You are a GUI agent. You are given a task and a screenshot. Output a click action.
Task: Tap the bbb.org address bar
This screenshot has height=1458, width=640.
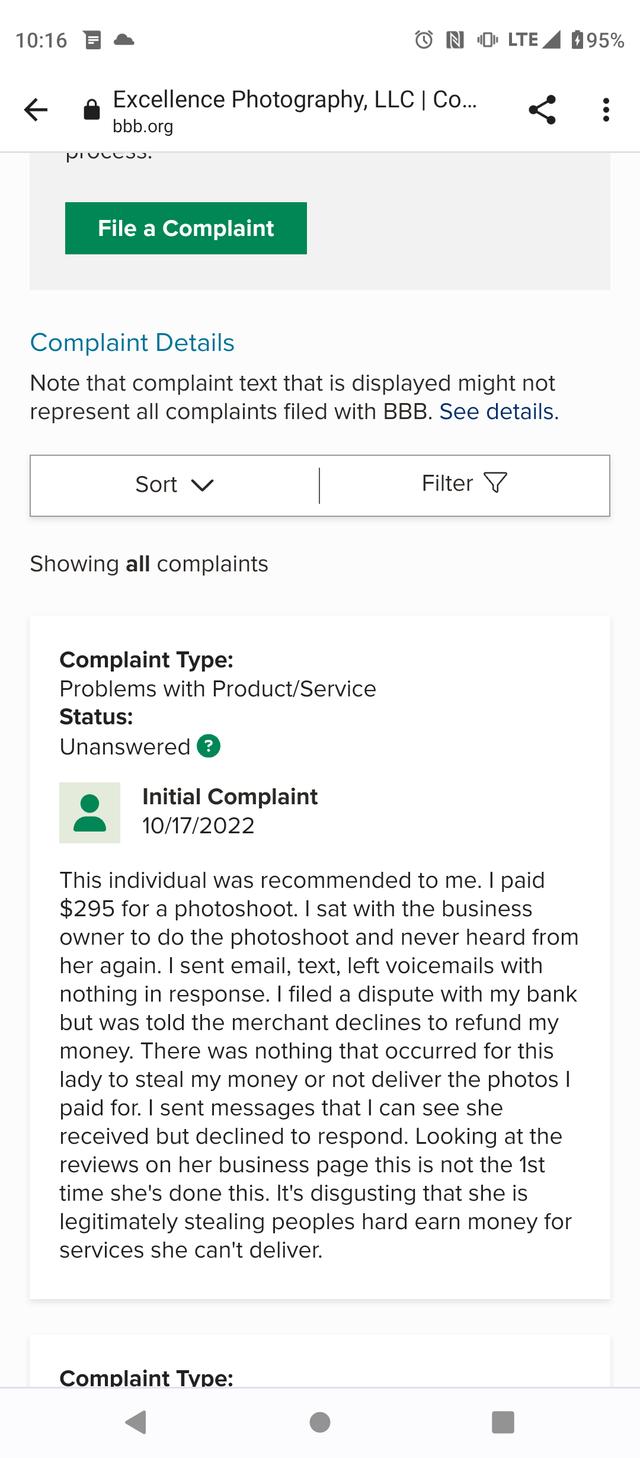point(295,110)
